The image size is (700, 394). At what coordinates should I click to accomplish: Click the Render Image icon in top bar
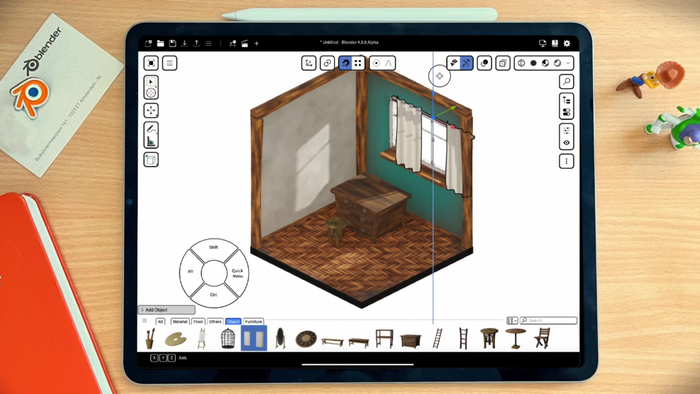(233, 43)
